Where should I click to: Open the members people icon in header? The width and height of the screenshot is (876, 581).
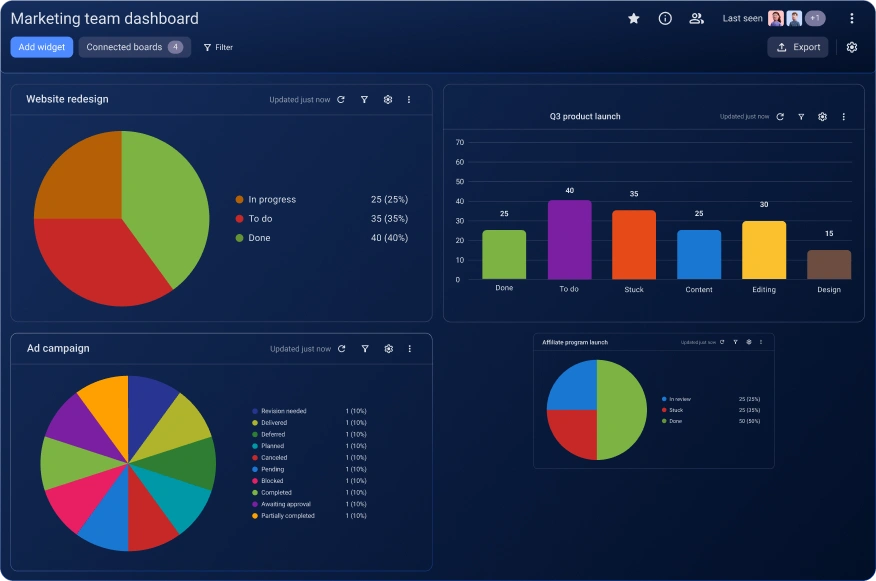tap(696, 18)
